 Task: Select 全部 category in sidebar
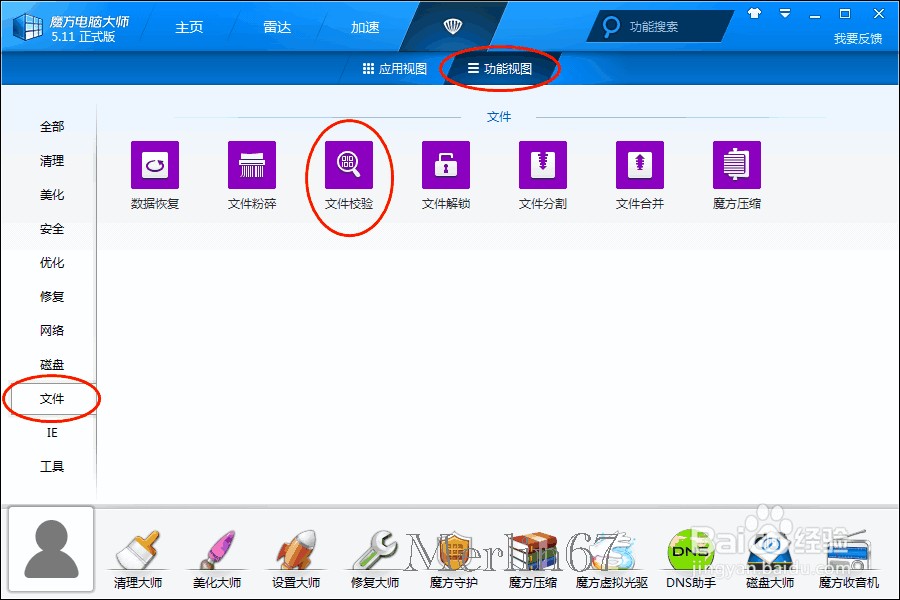click(52, 127)
